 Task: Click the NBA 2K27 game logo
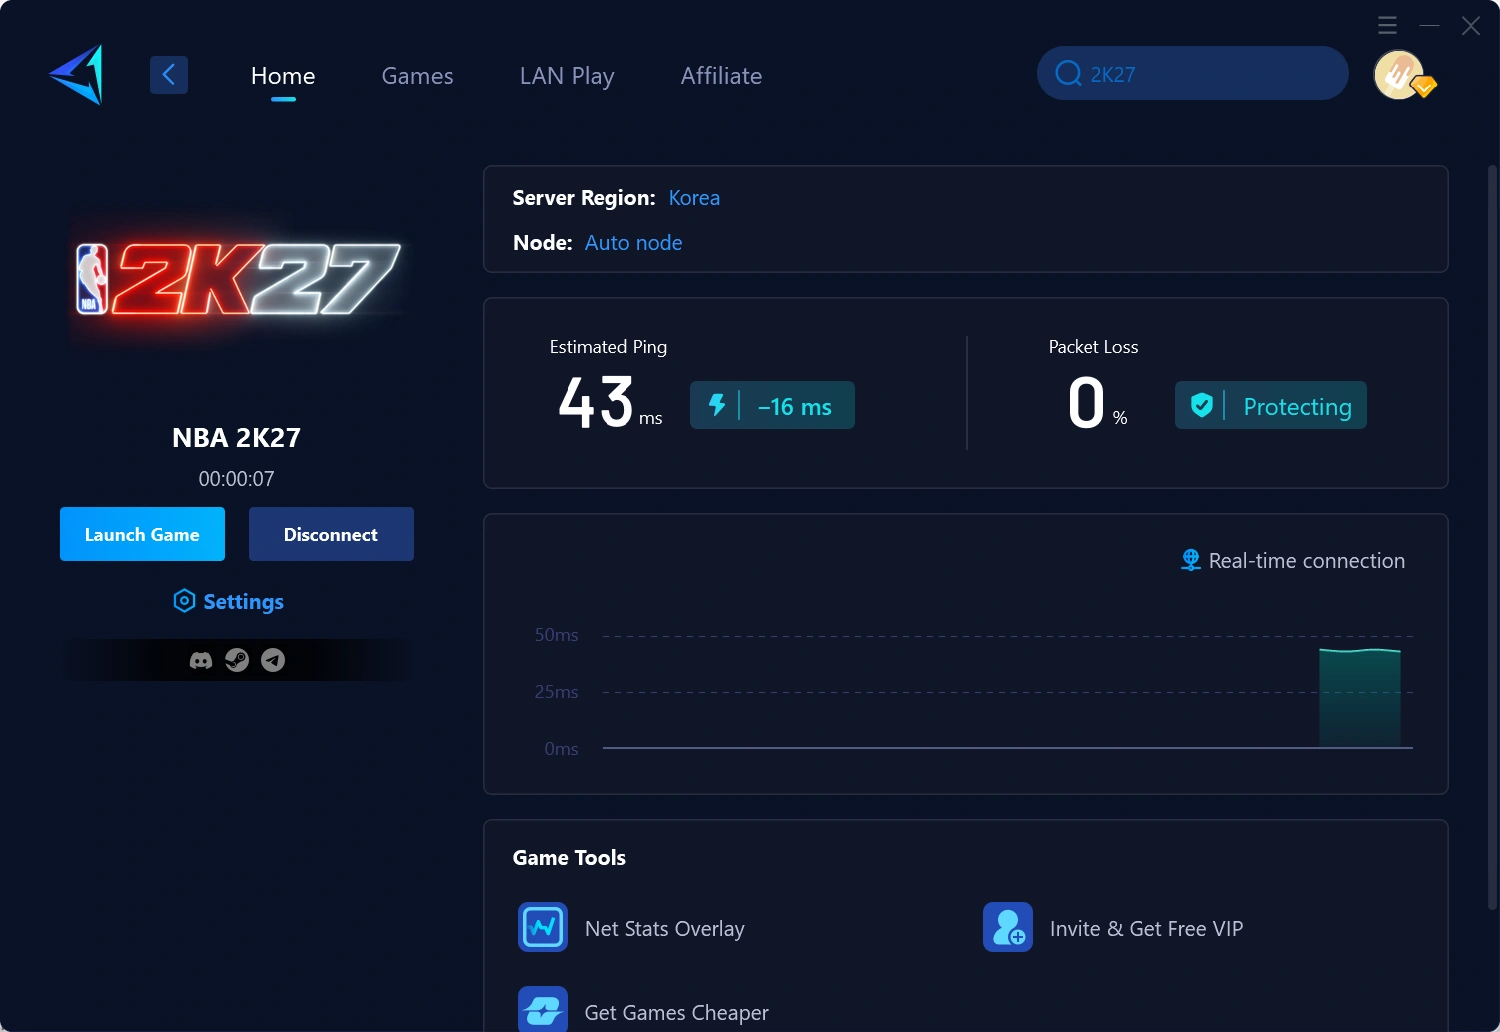tap(238, 279)
